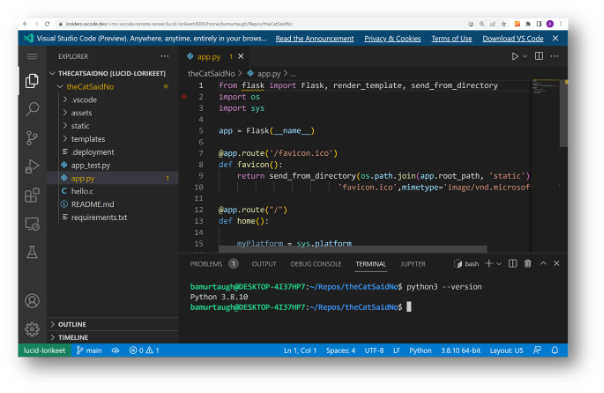Click the Run Python File play icon
Image resolution: width=604 pixels, height=393 pixels.
click(x=515, y=57)
